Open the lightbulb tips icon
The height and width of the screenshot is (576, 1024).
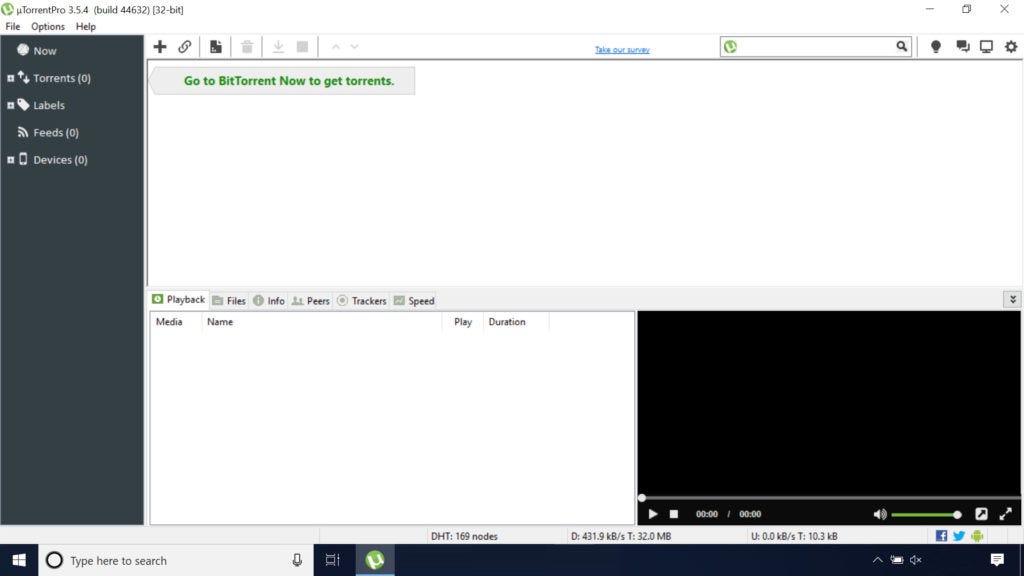[x=936, y=46]
